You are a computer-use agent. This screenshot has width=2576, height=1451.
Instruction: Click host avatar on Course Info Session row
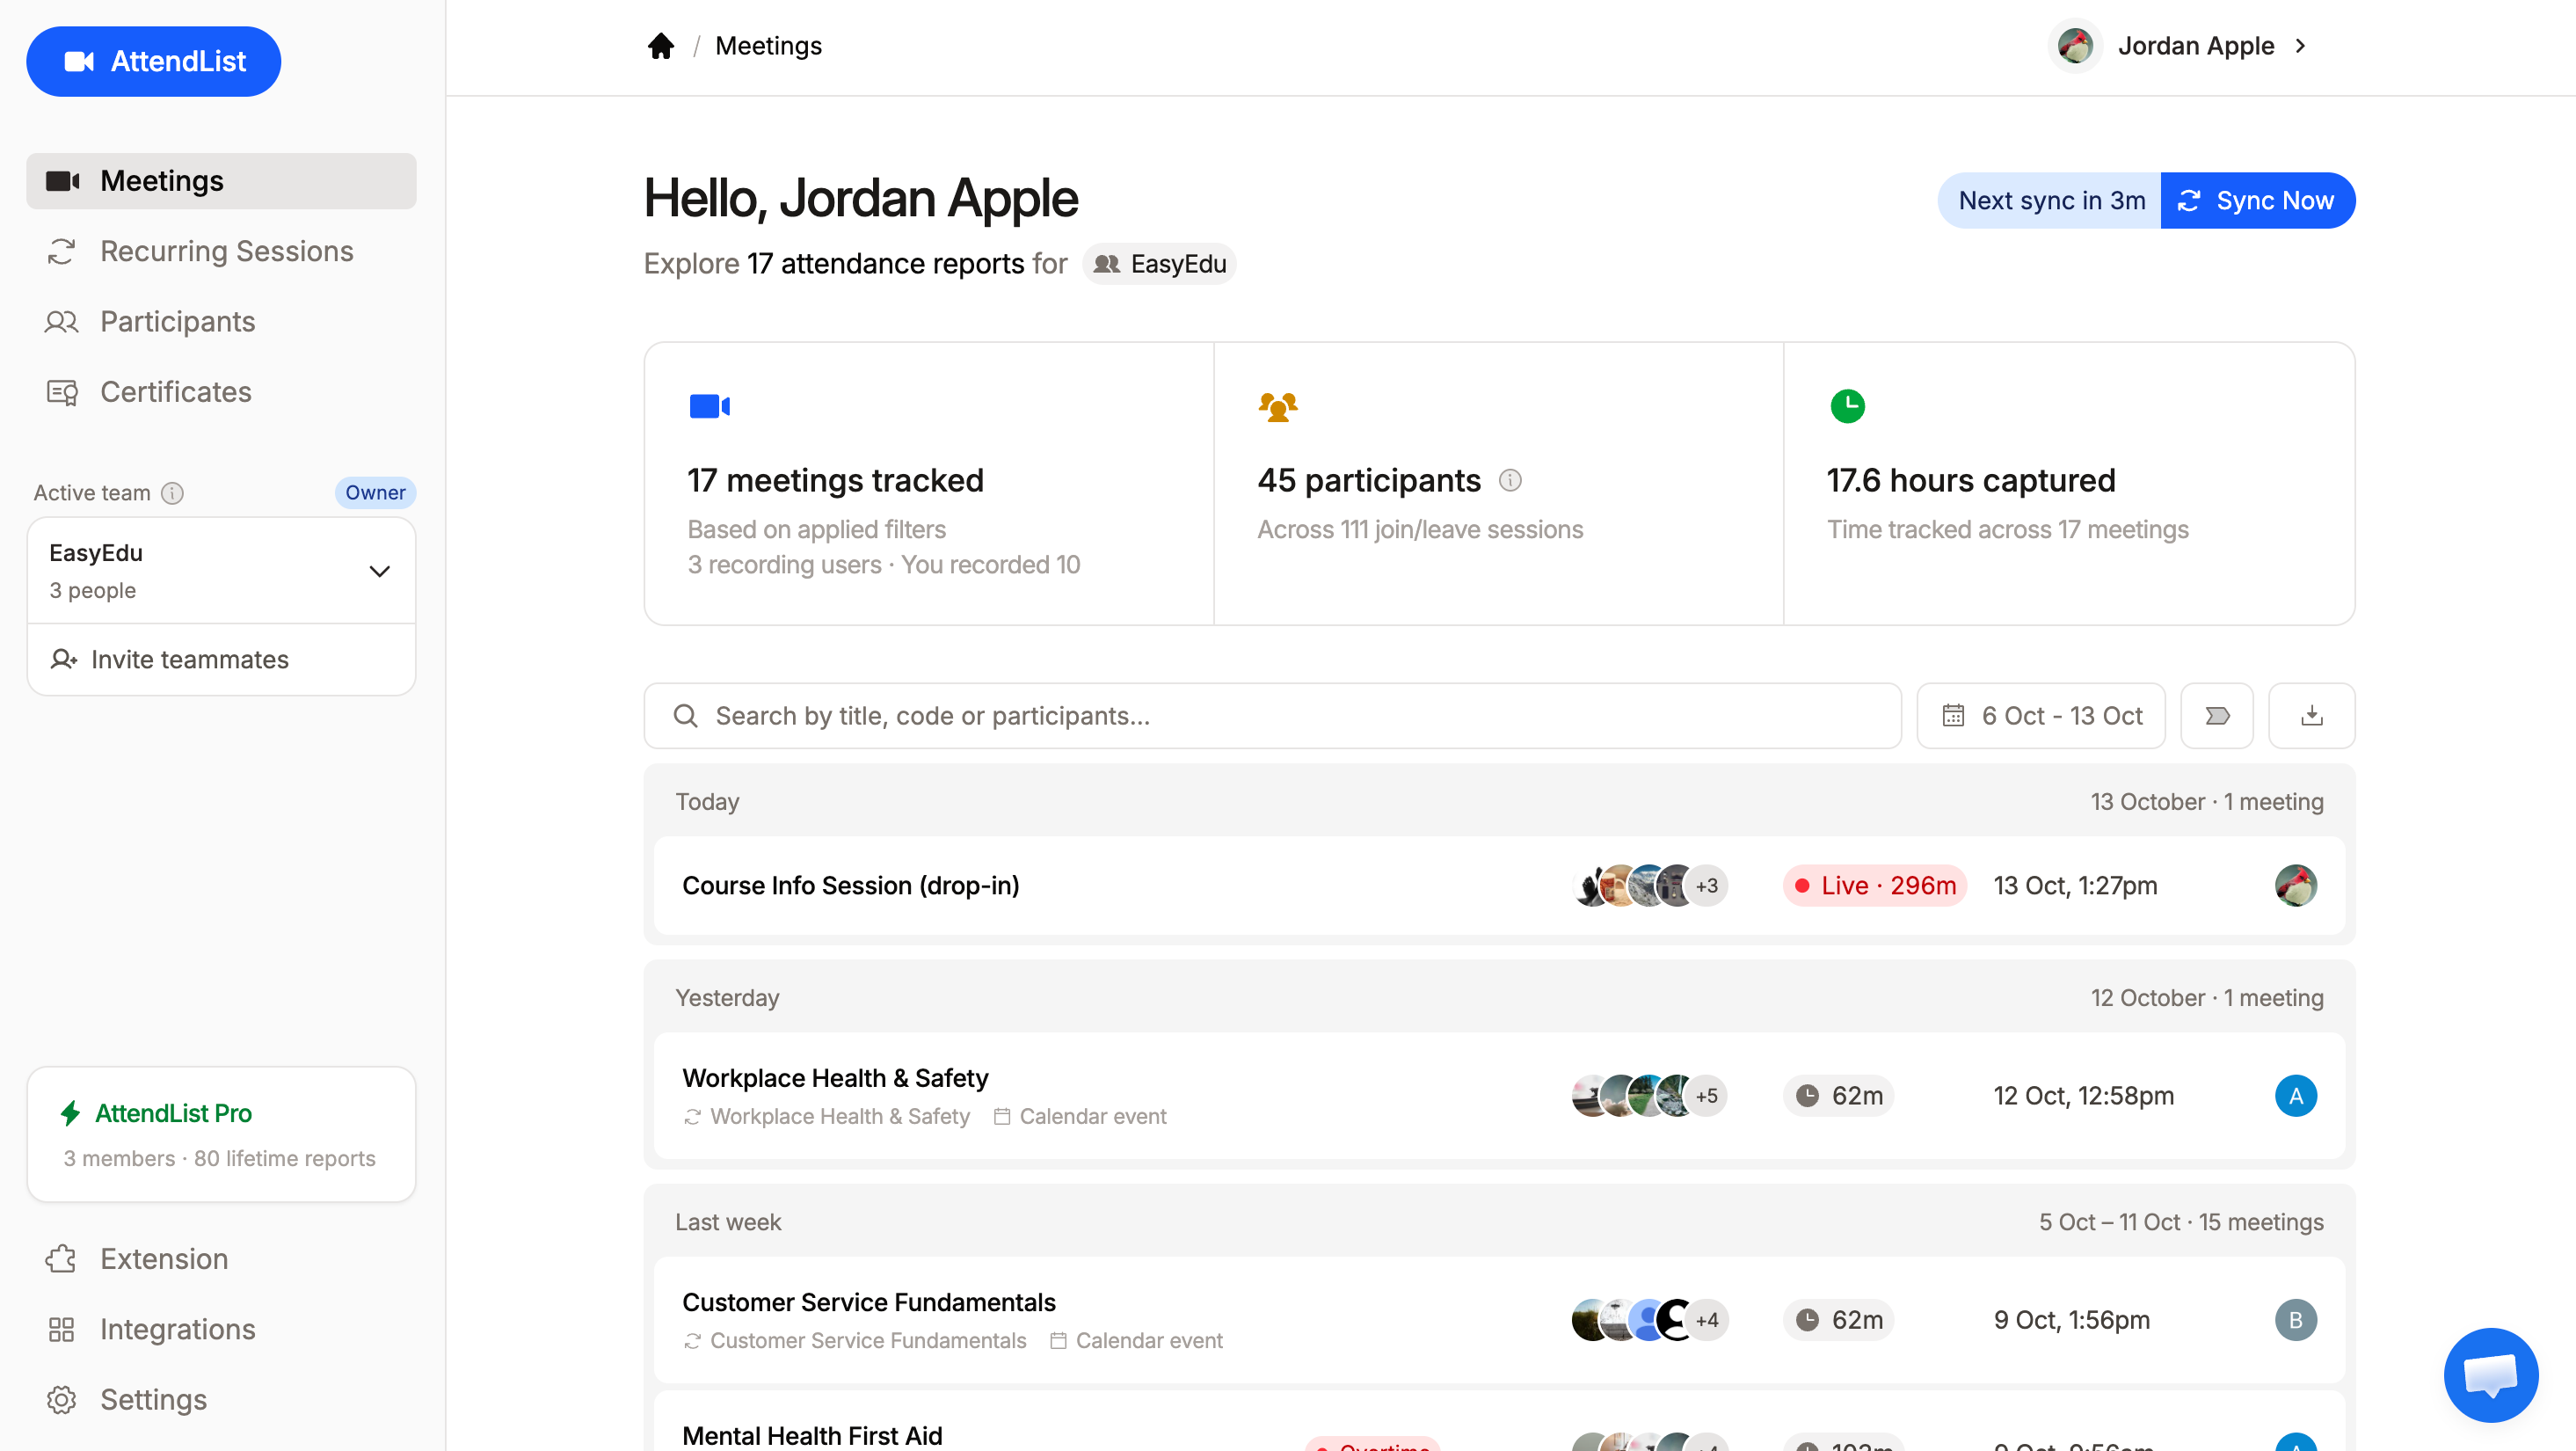pos(2295,885)
